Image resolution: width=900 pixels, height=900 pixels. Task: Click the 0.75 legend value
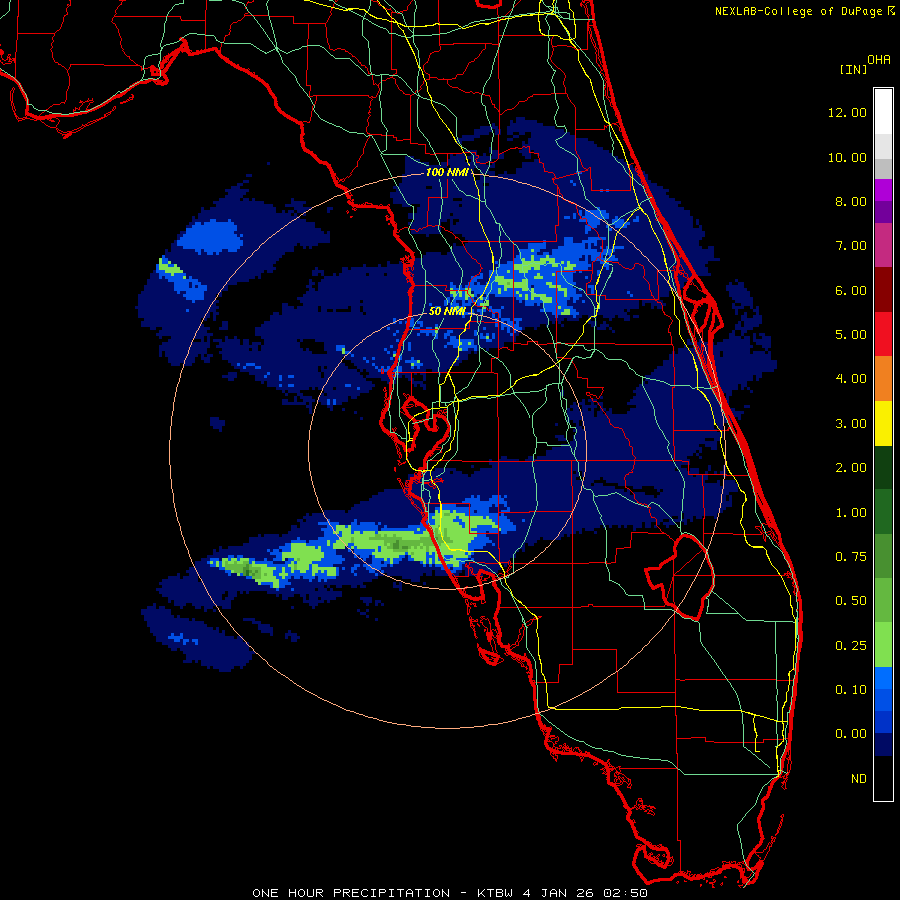[x=851, y=557]
